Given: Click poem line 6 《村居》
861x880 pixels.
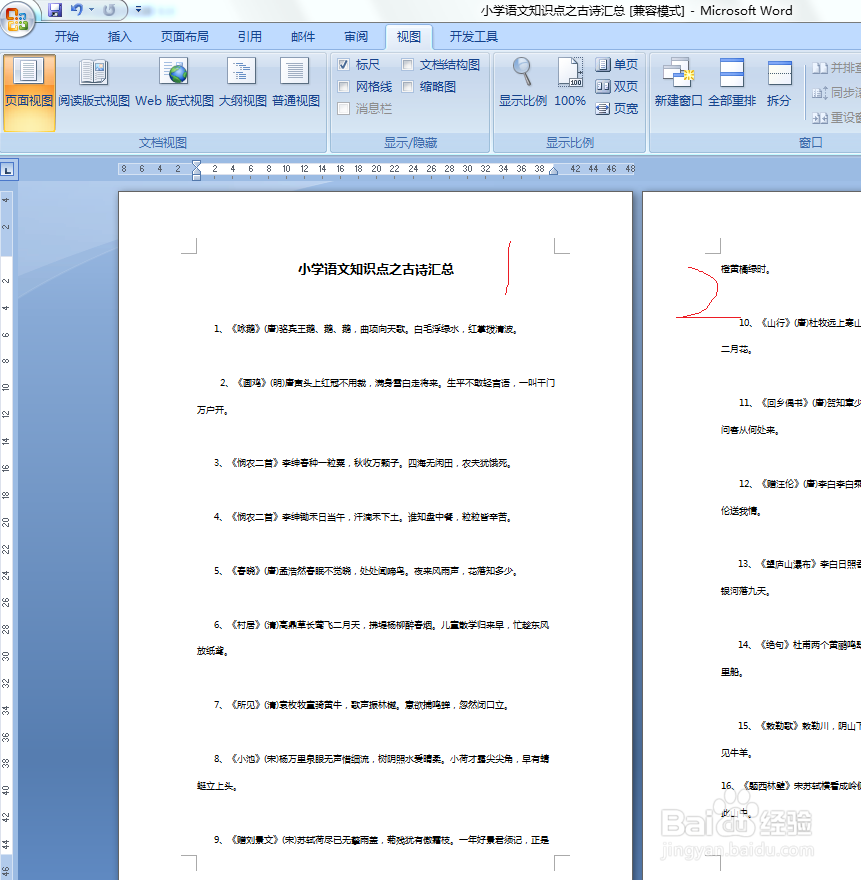Looking at the screenshot, I should (382, 625).
